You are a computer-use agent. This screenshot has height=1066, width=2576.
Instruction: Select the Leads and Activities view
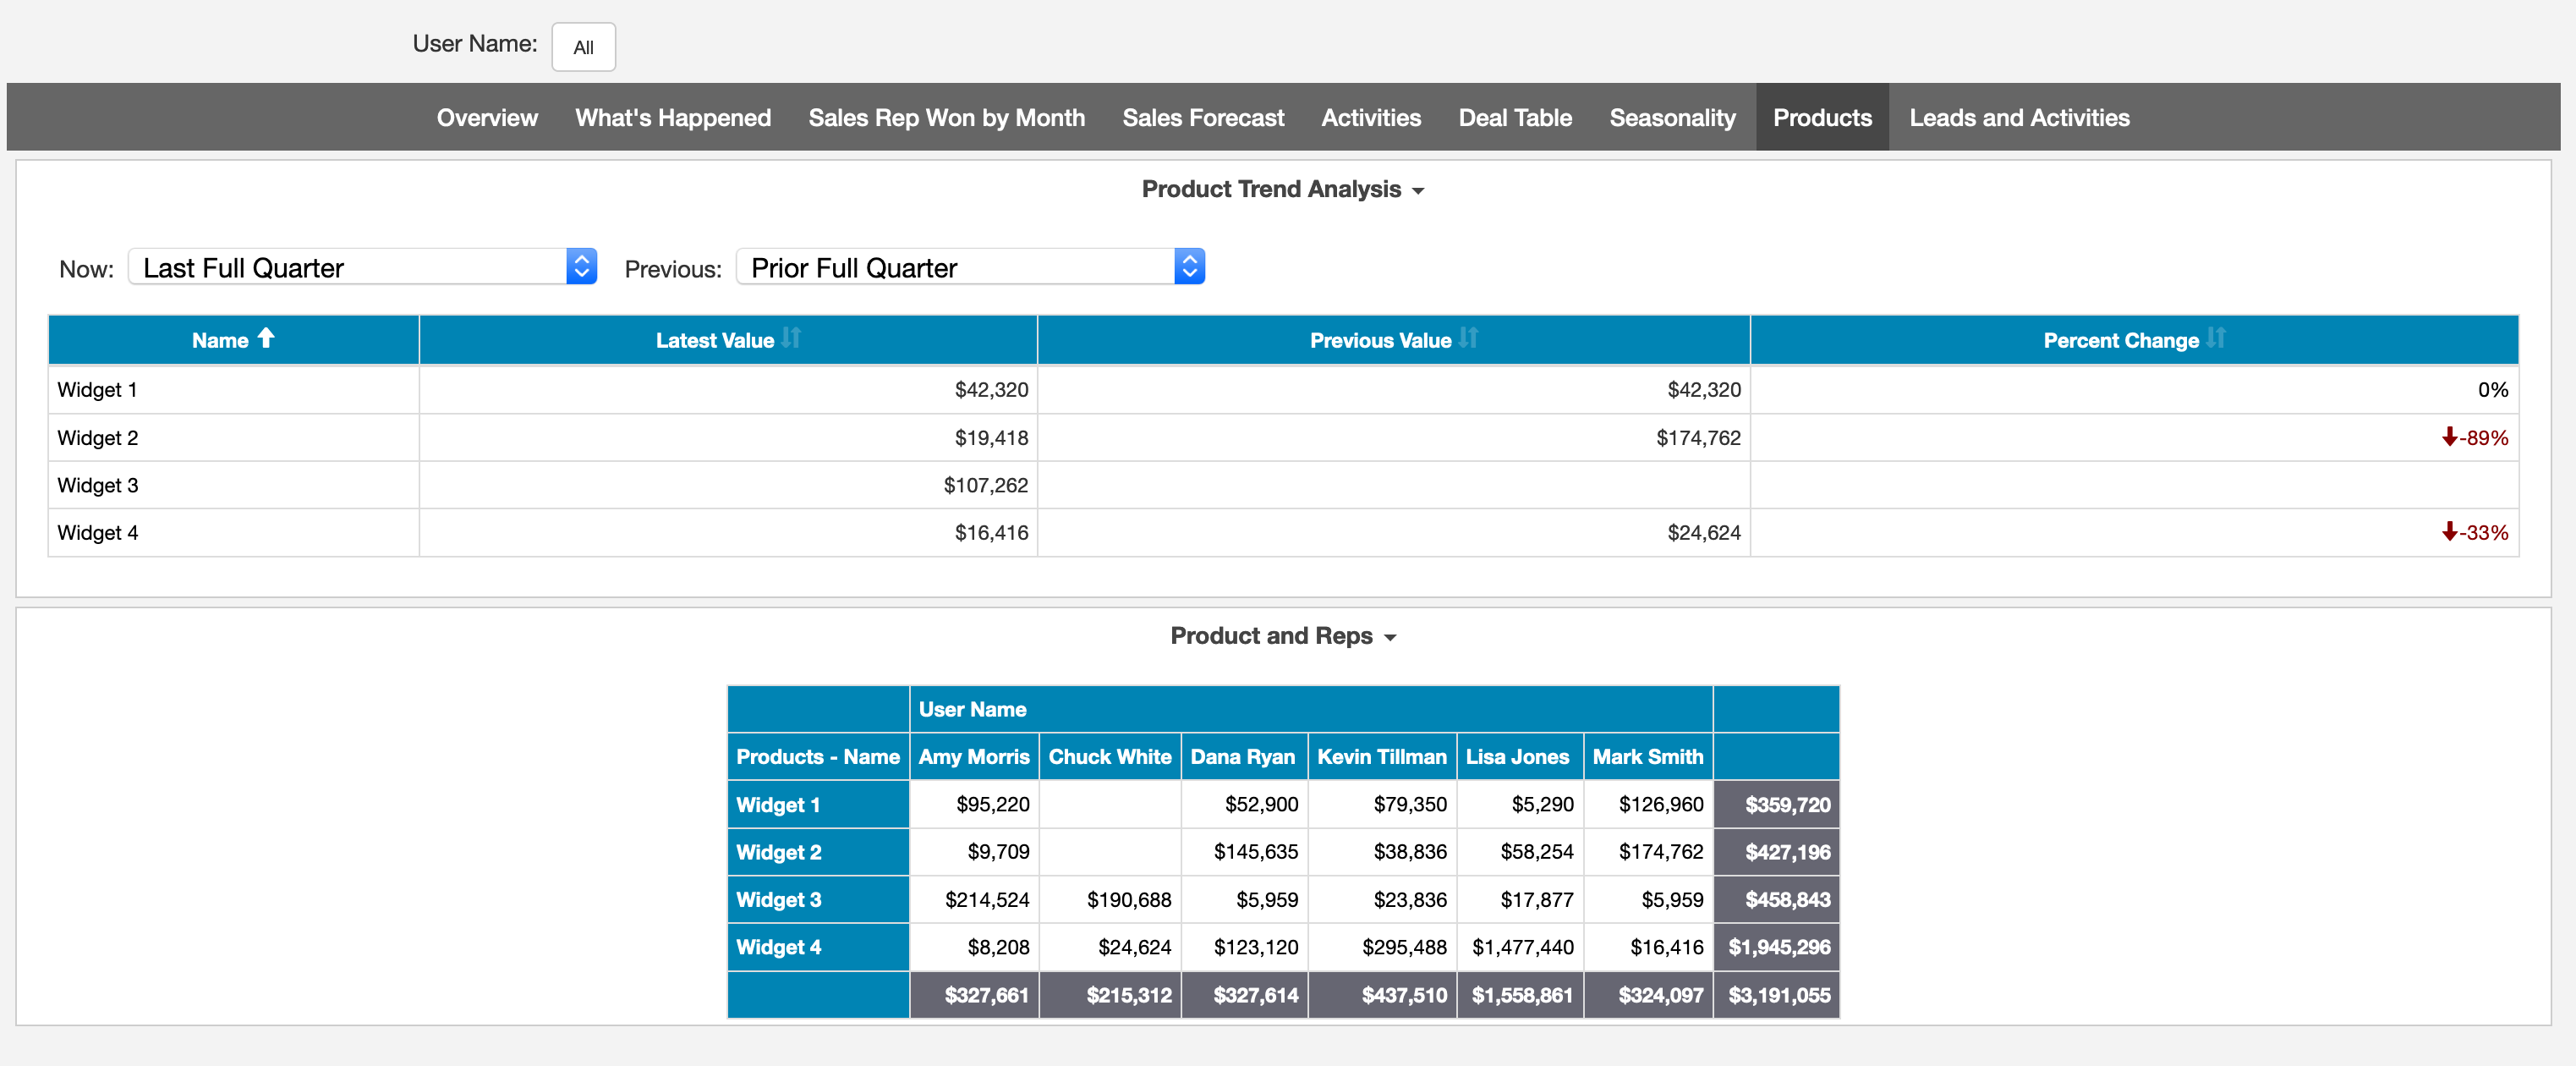pos(2019,117)
